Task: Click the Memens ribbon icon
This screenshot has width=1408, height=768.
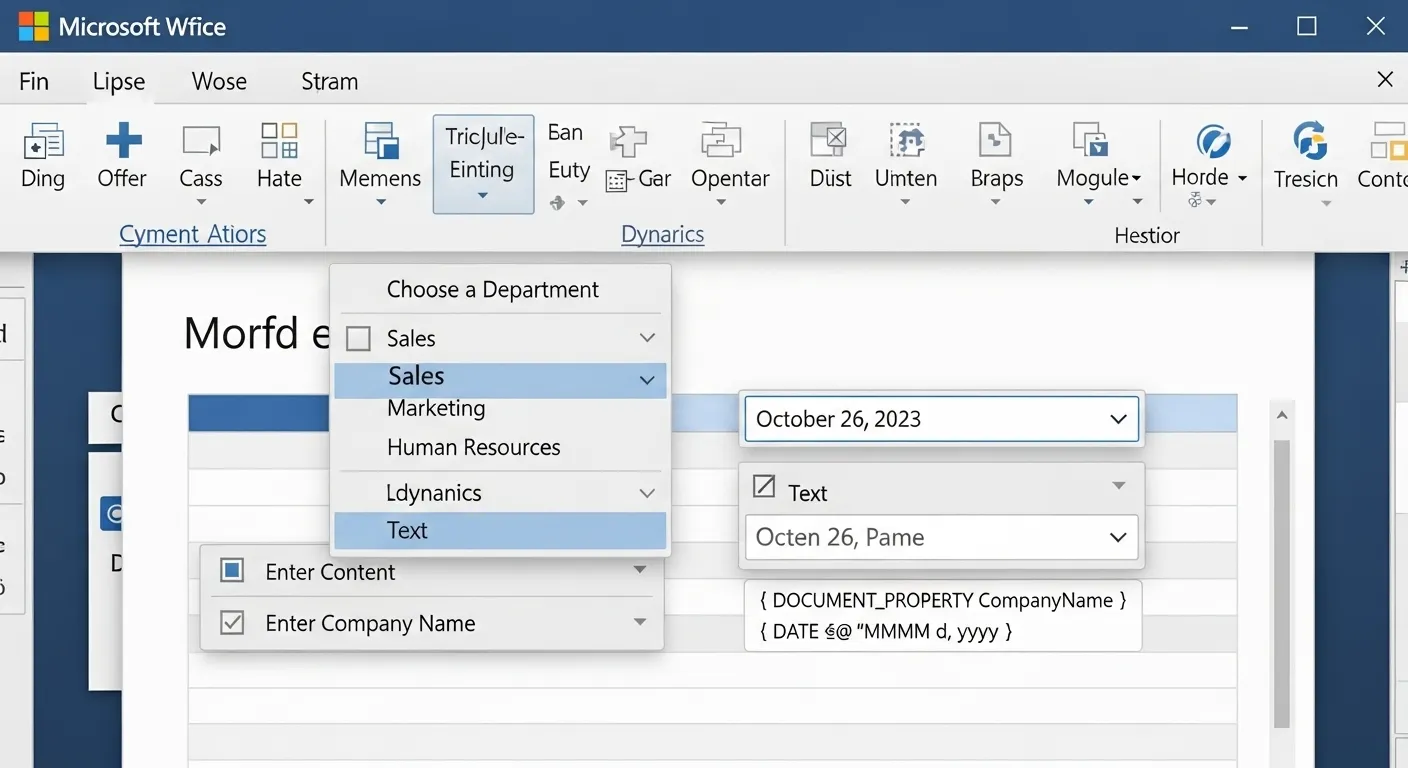Action: point(380,141)
